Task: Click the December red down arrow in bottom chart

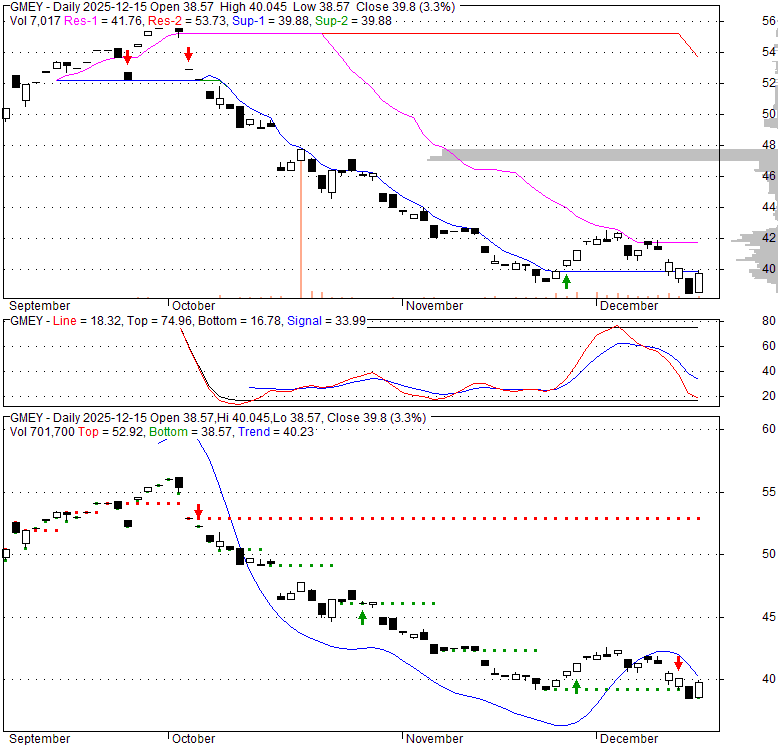Action: click(678, 663)
